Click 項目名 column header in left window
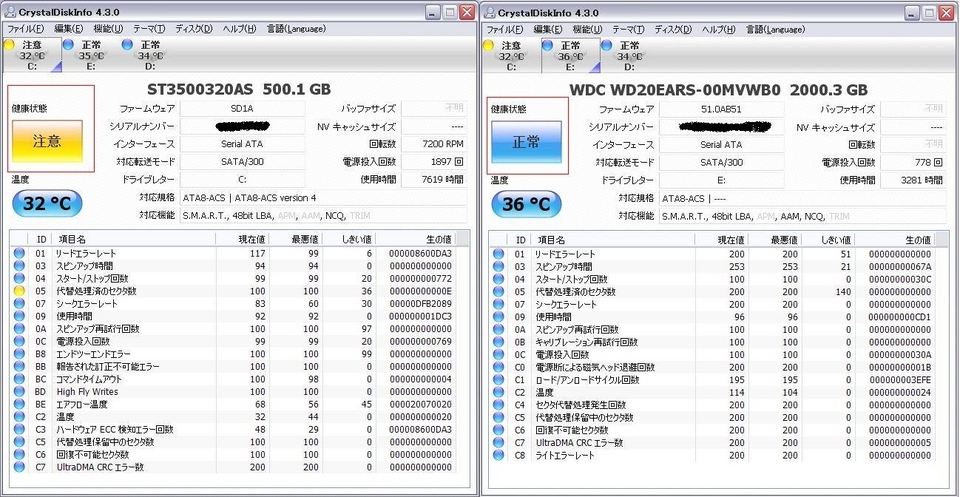The height and width of the screenshot is (497, 960). pos(135,239)
